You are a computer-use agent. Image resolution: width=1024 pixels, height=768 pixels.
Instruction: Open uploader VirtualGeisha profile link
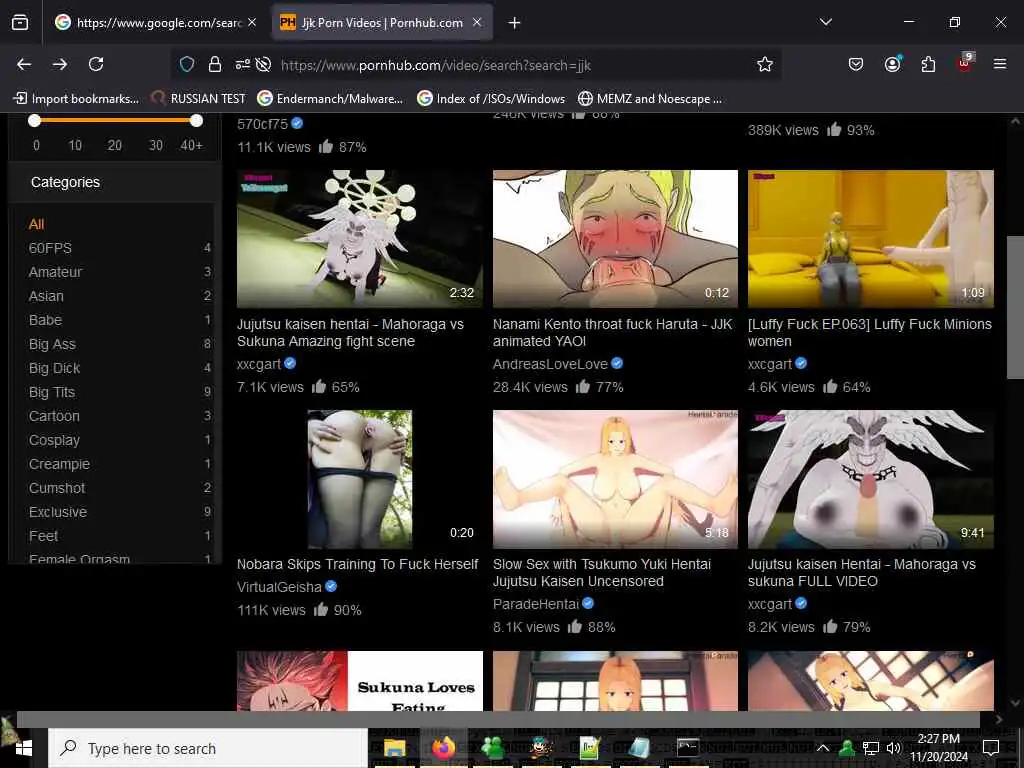click(x=280, y=587)
